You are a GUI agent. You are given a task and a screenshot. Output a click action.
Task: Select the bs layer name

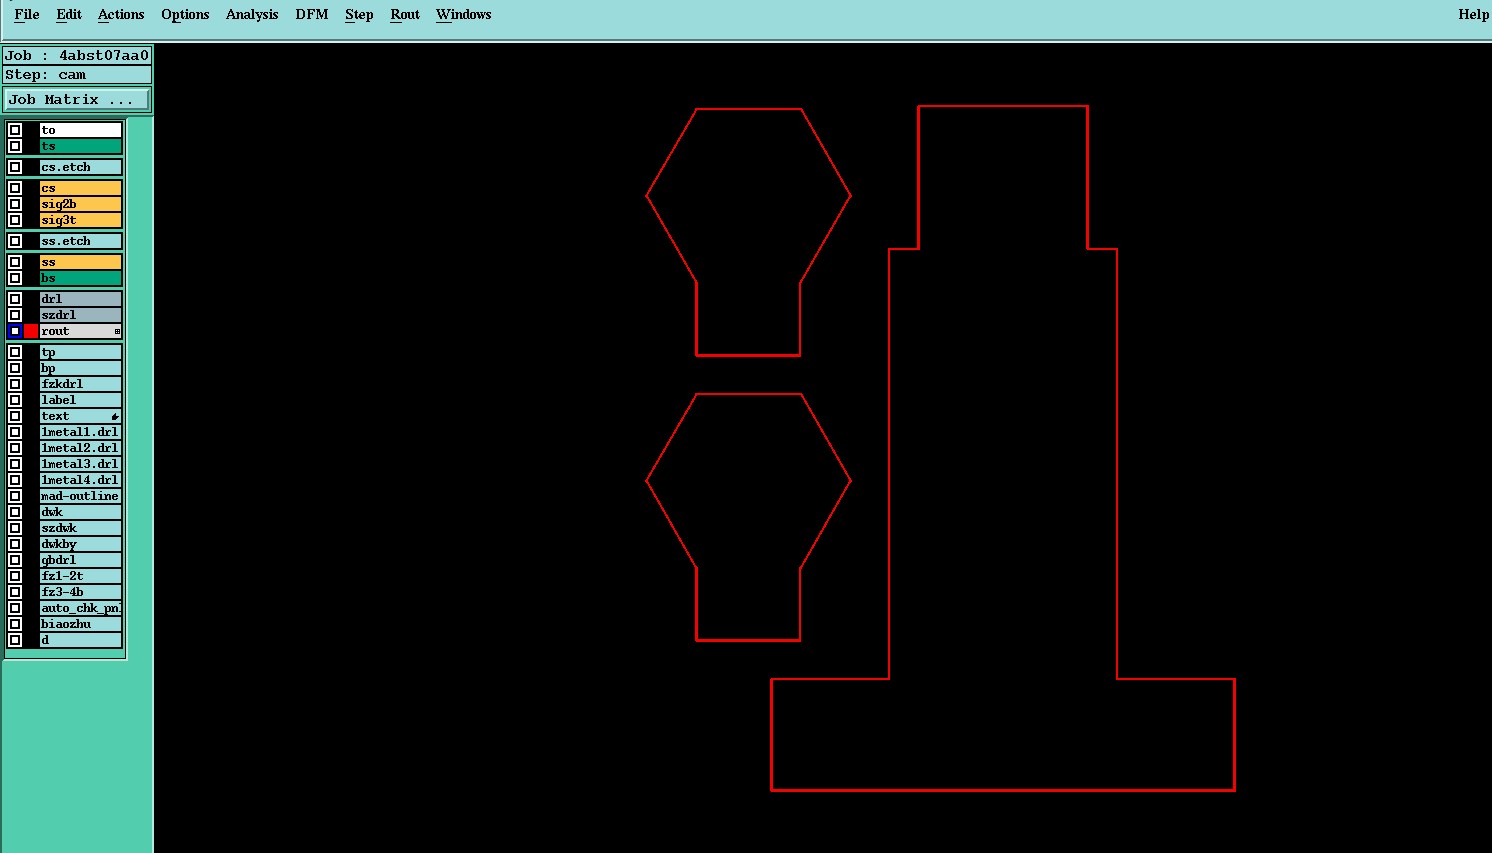(x=80, y=278)
